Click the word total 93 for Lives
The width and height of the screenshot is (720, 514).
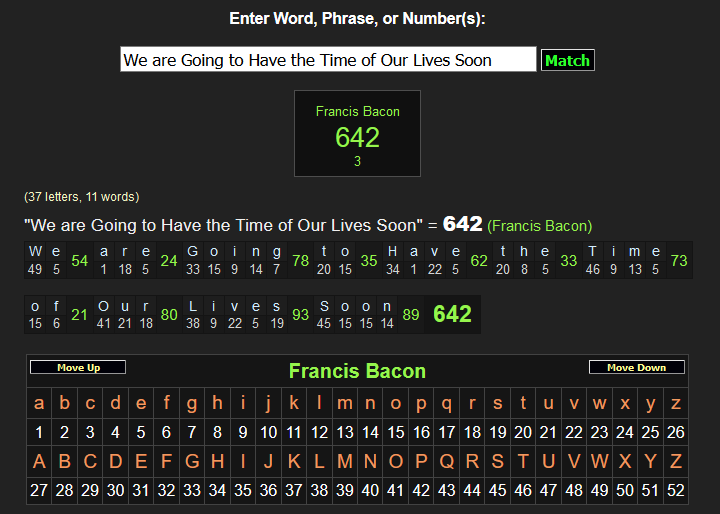click(300, 315)
